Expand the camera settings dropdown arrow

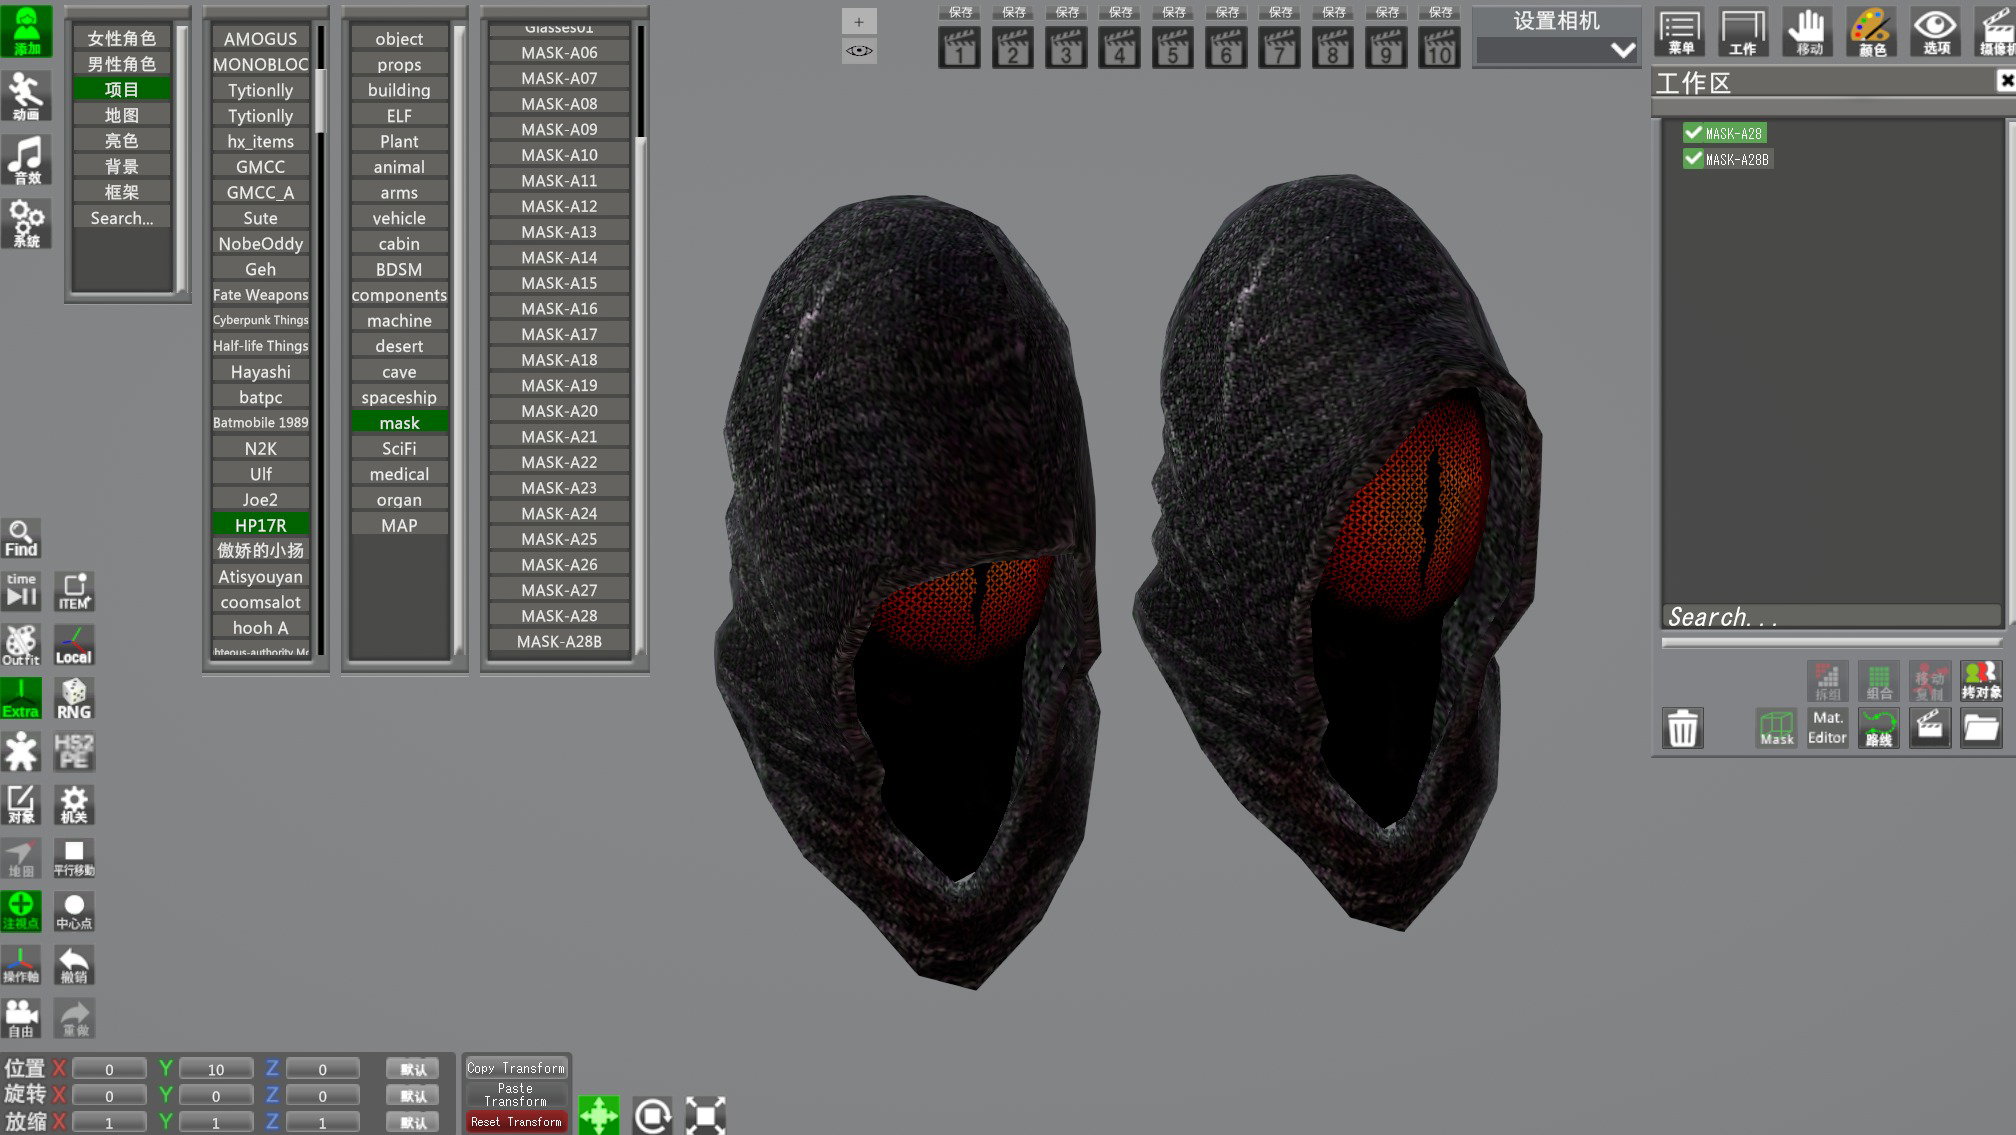point(1622,50)
